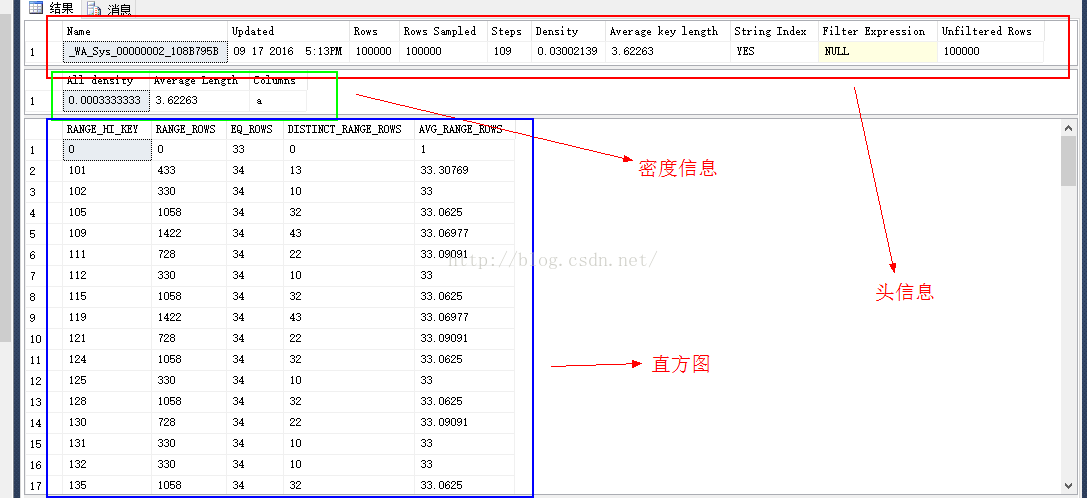Click the 1422 RANGE_ROWS cell for key 109

(189, 233)
